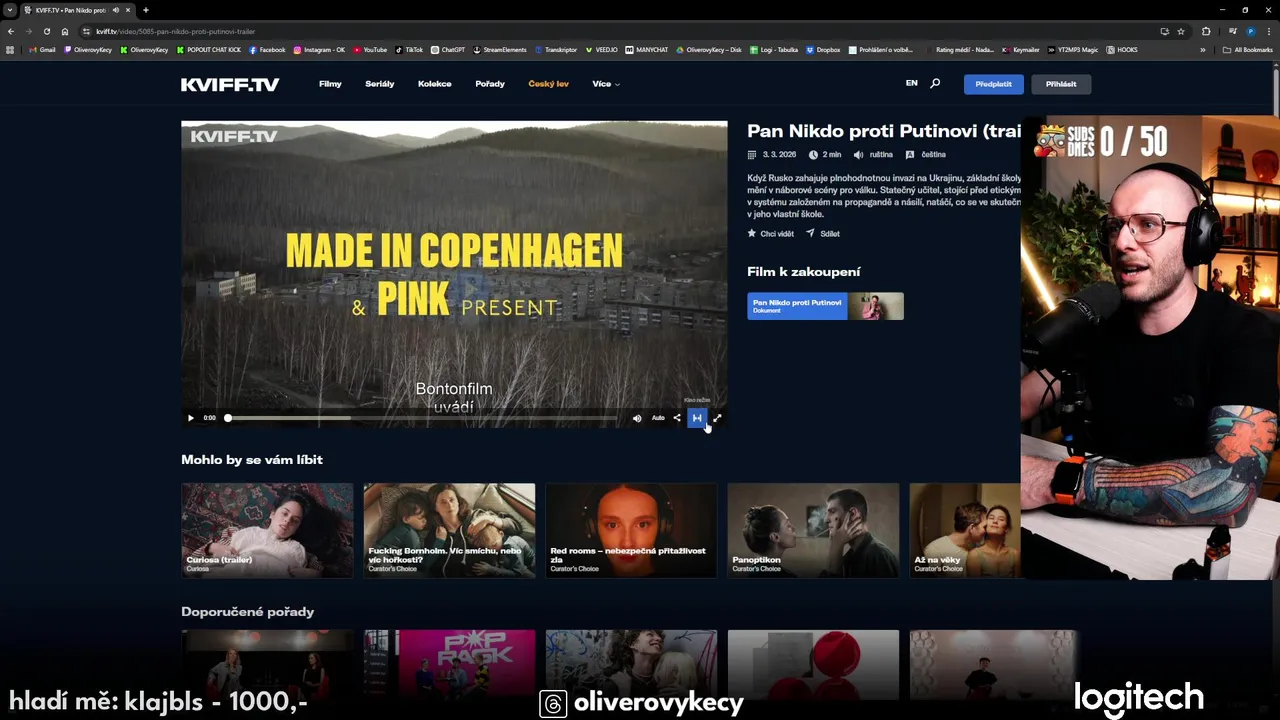Image resolution: width=1280 pixels, height=720 pixels.
Task: Open the OliverovyKecy – Disk bookmark
Action: [x=709, y=49]
